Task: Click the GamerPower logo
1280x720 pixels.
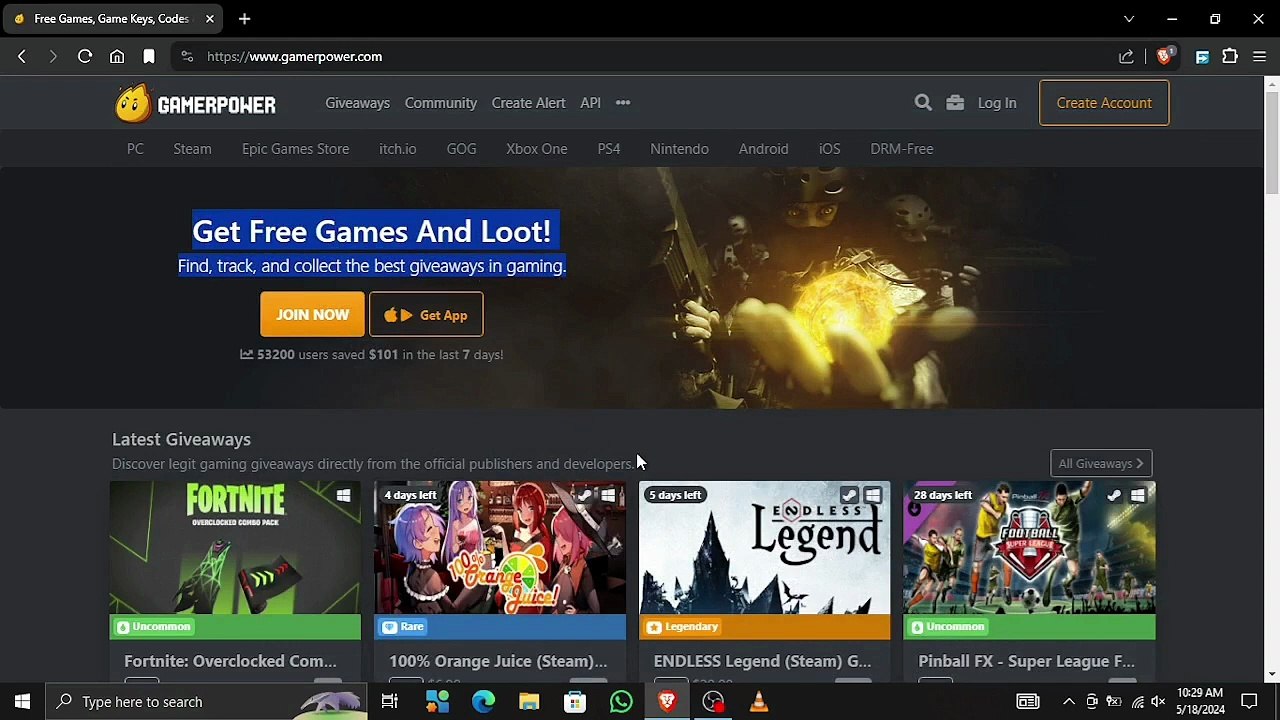Action: click(x=195, y=103)
